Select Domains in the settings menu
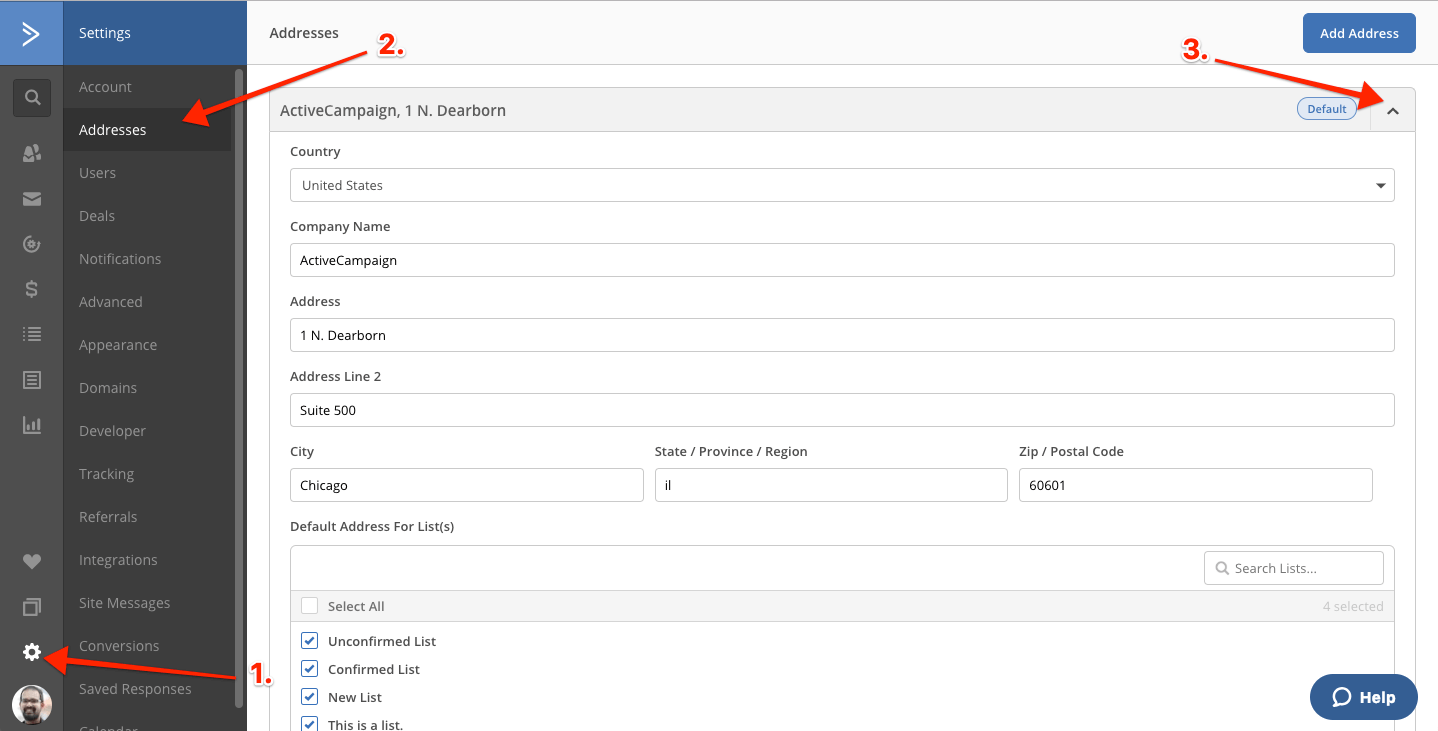The height and width of the screenshot is (731, 1438). [108, 388]
